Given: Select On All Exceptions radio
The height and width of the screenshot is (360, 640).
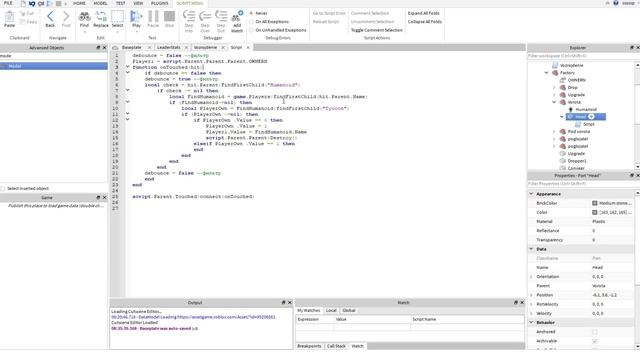Looking at the screenshot, I should pos(251,22).
